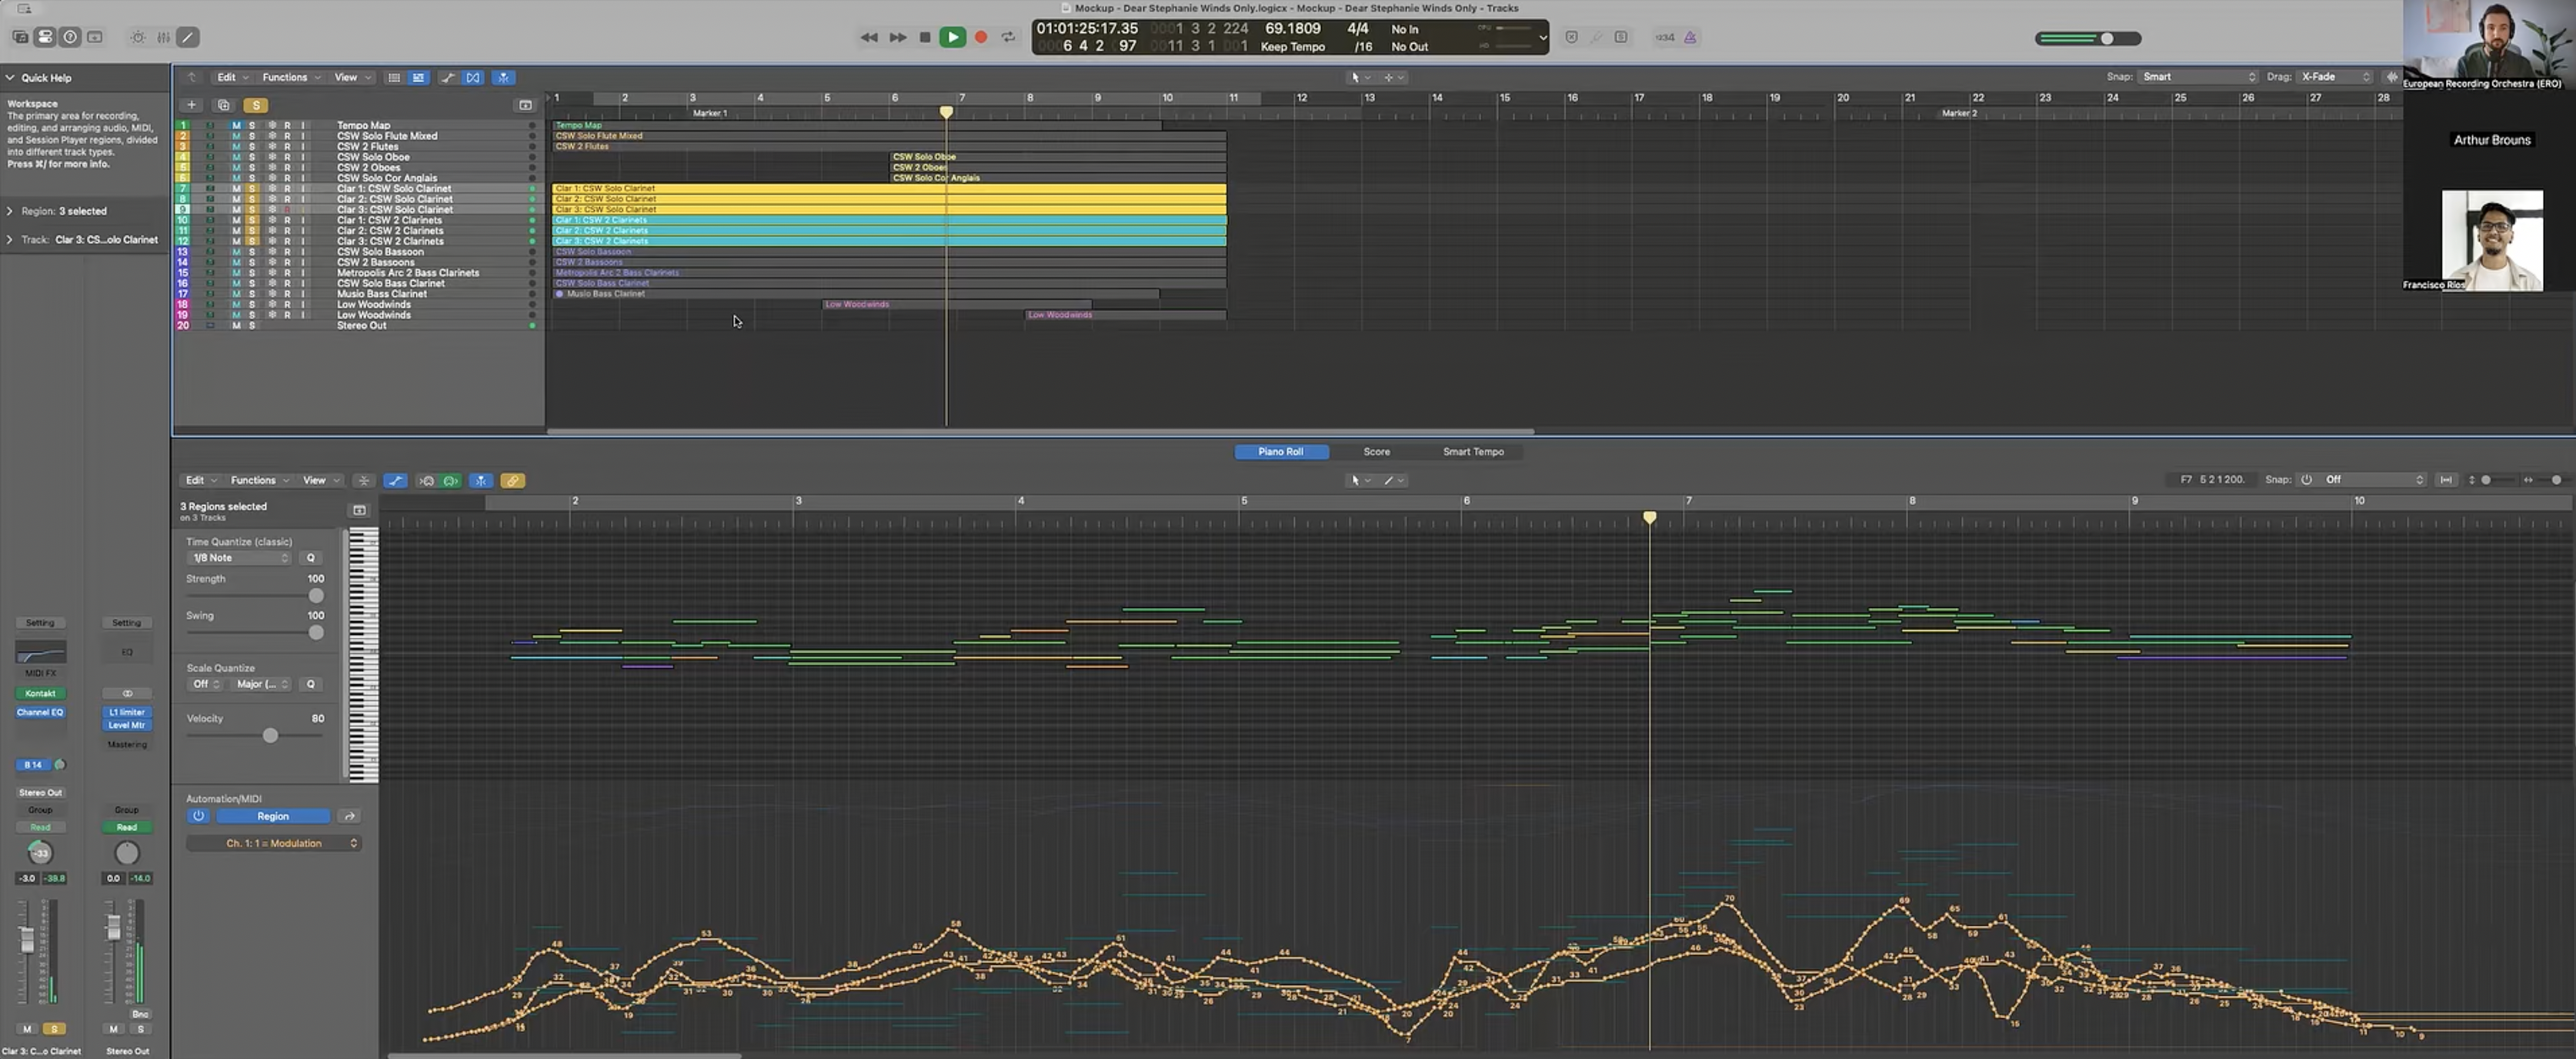Click the waveform zoom icon beside Drag
This screenshot has height=1059, width=2576.
tap(2392, 77)
